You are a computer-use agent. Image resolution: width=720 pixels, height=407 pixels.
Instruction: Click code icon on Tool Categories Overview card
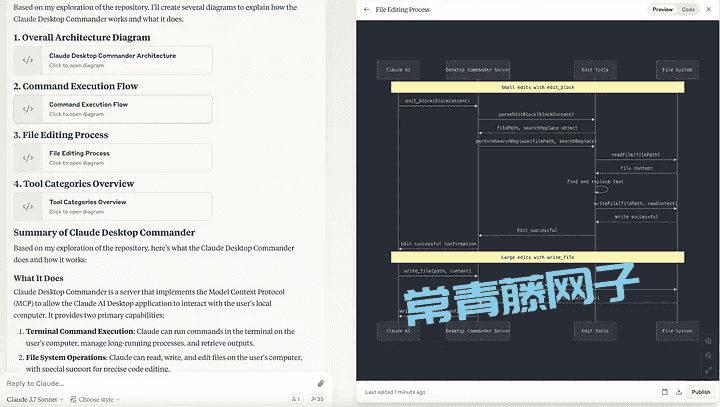pos(28,206)
